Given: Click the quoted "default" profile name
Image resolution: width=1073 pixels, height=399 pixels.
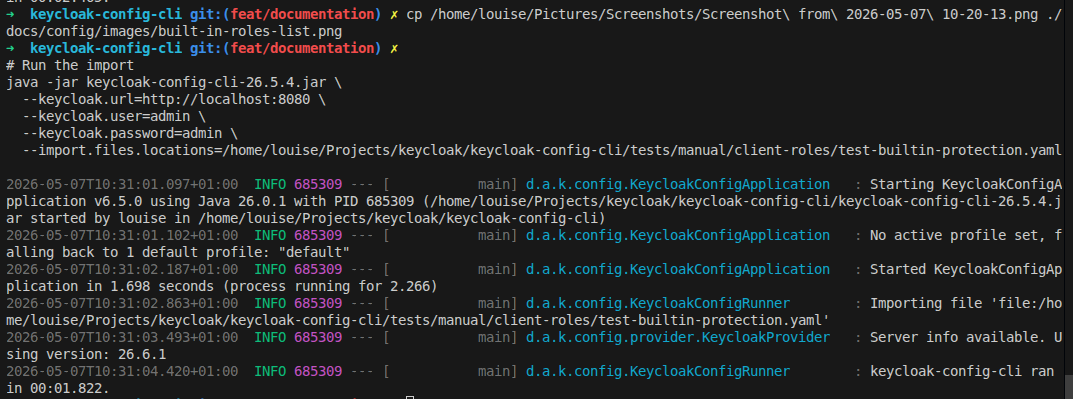Looking at the screenshot, I should pos(314,253).
